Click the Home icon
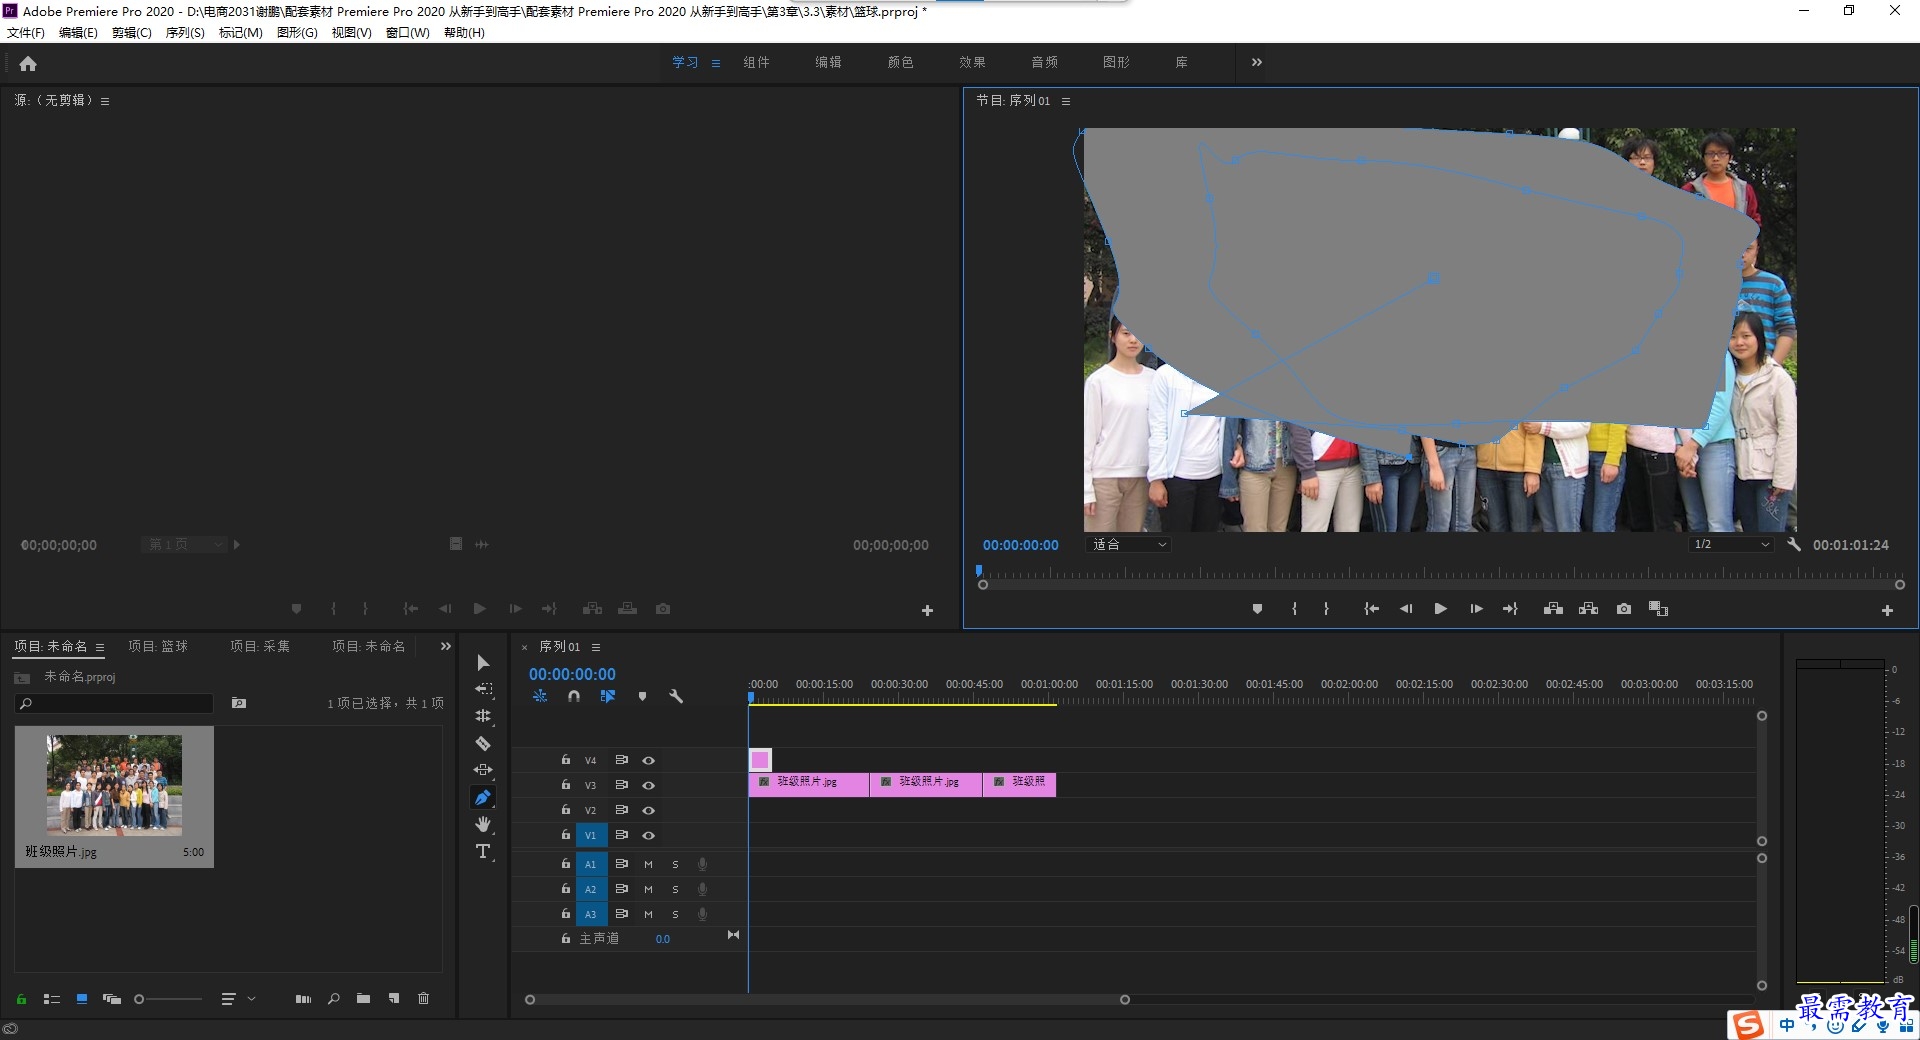 (x=28, y=63)
